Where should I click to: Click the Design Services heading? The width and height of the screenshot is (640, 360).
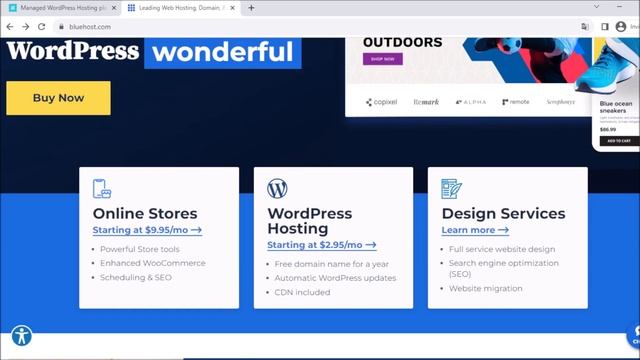click(x=503, y=213)
